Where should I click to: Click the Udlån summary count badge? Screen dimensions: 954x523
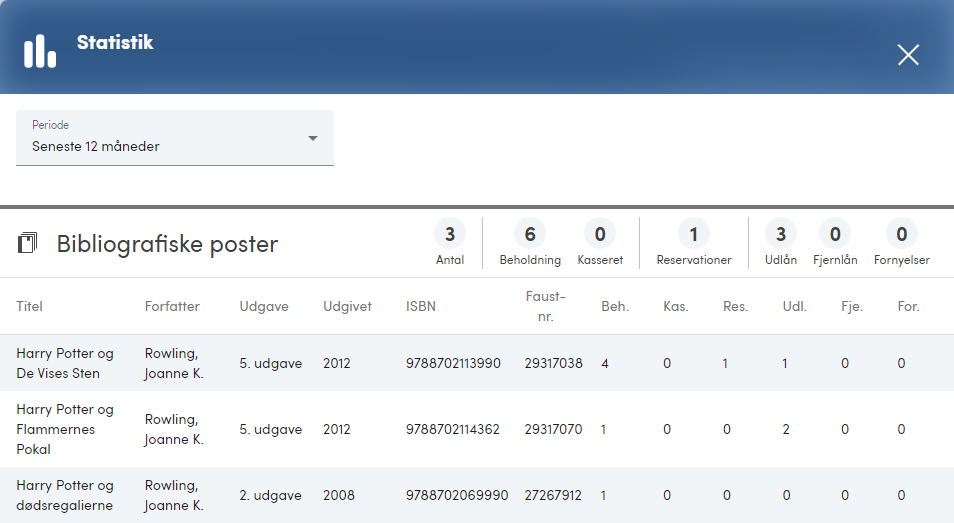[781, 234]
